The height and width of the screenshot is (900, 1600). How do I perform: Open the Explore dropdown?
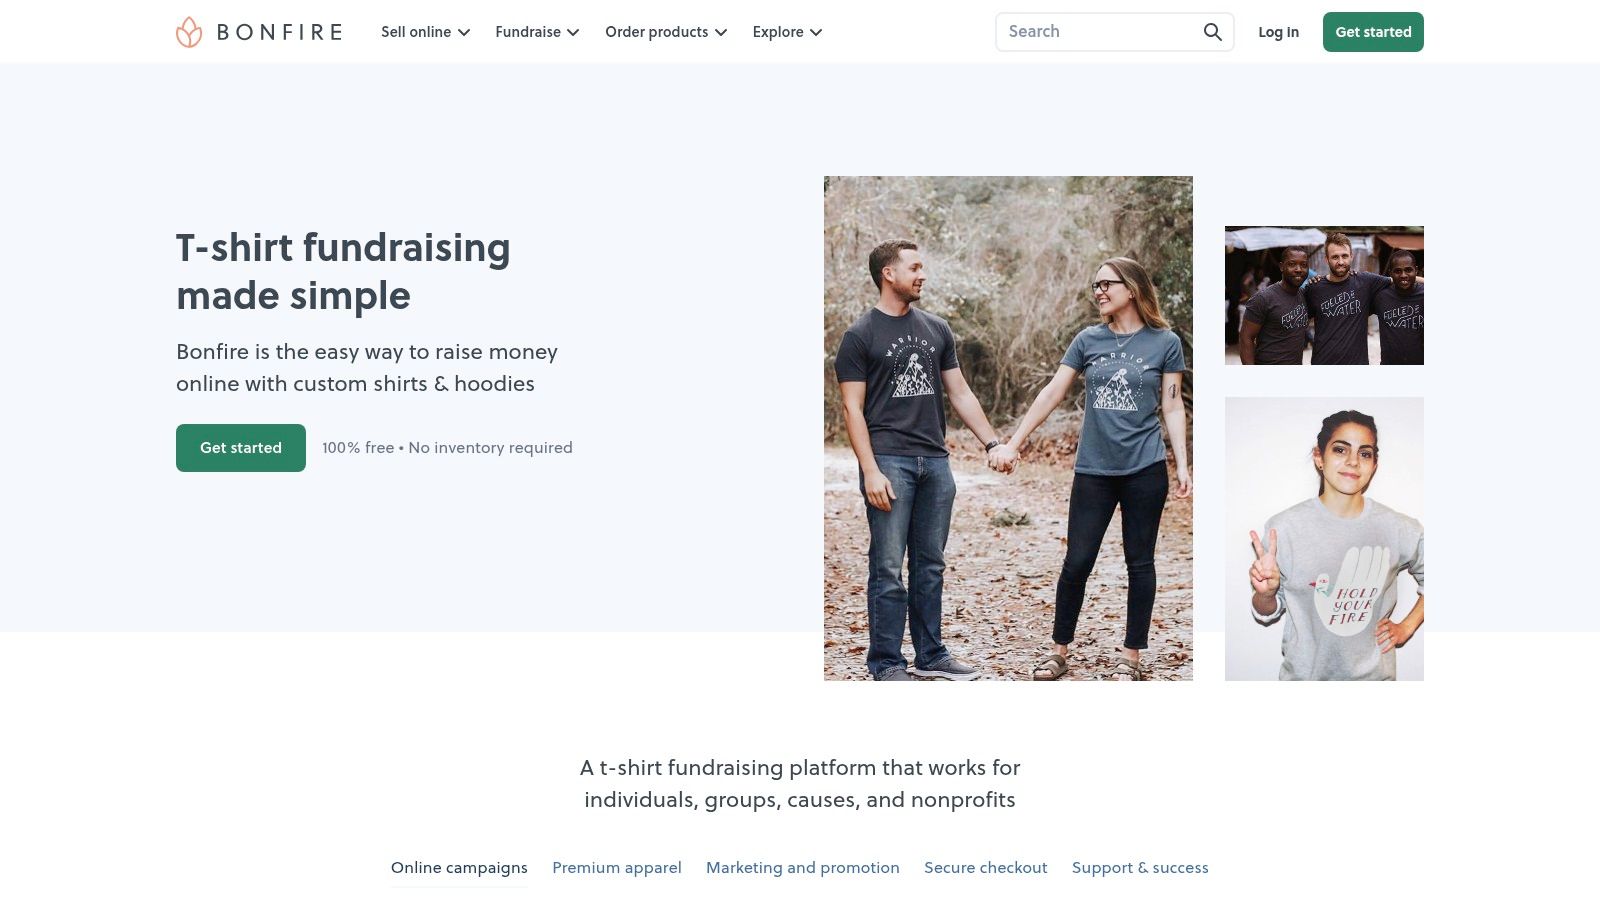point(787,32)
